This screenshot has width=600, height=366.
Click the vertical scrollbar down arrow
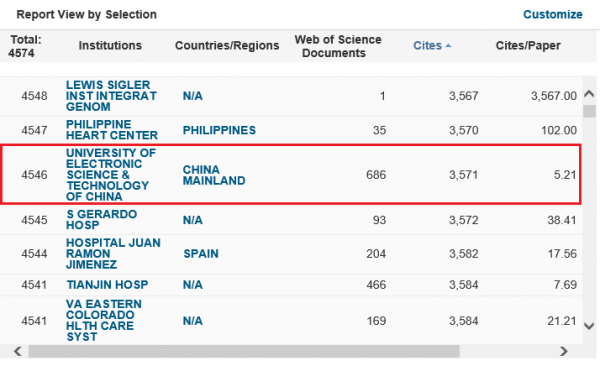pyautogui.click(x=589, y=326)
